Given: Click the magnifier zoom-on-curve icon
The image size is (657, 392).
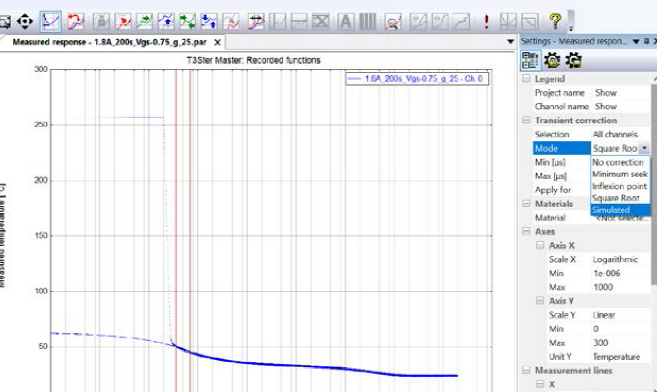Looking at the screenshot, I should pyautogui.click(x=393, y=21).
